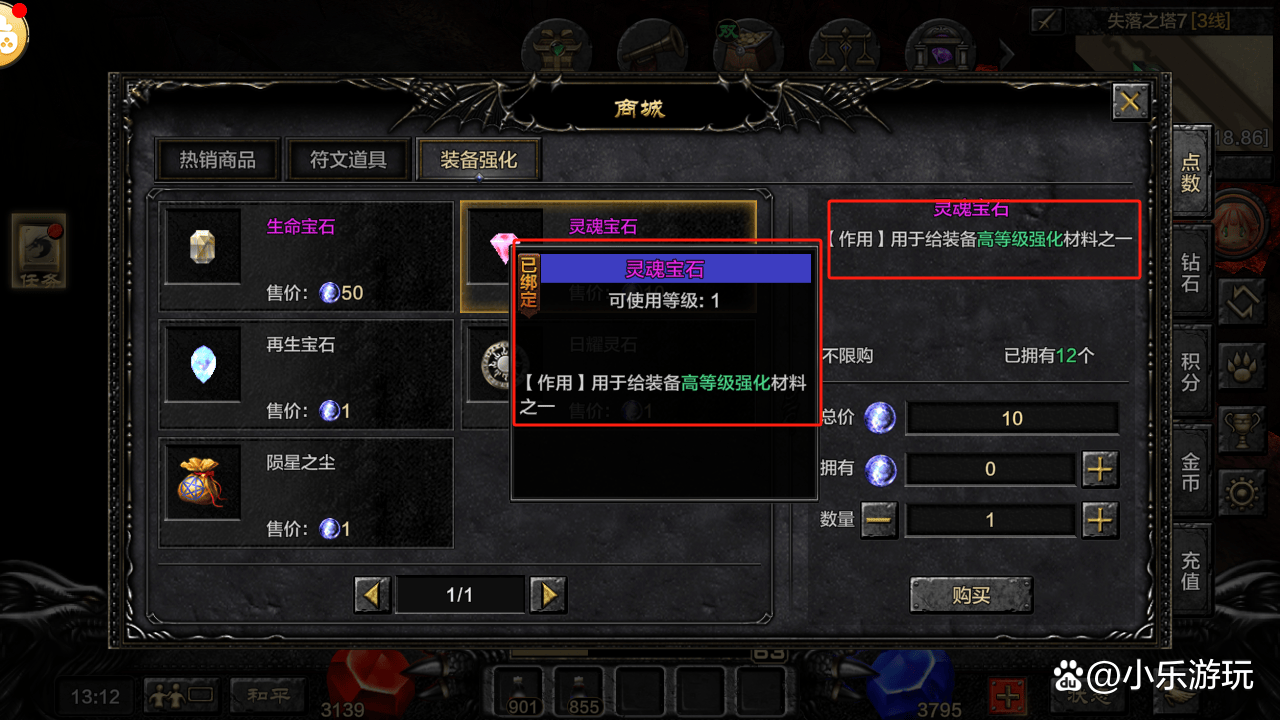Select the 再生宝石 crystal icon
The width and height of the screenshot is (1280, 720).
(x=203, y=364)
